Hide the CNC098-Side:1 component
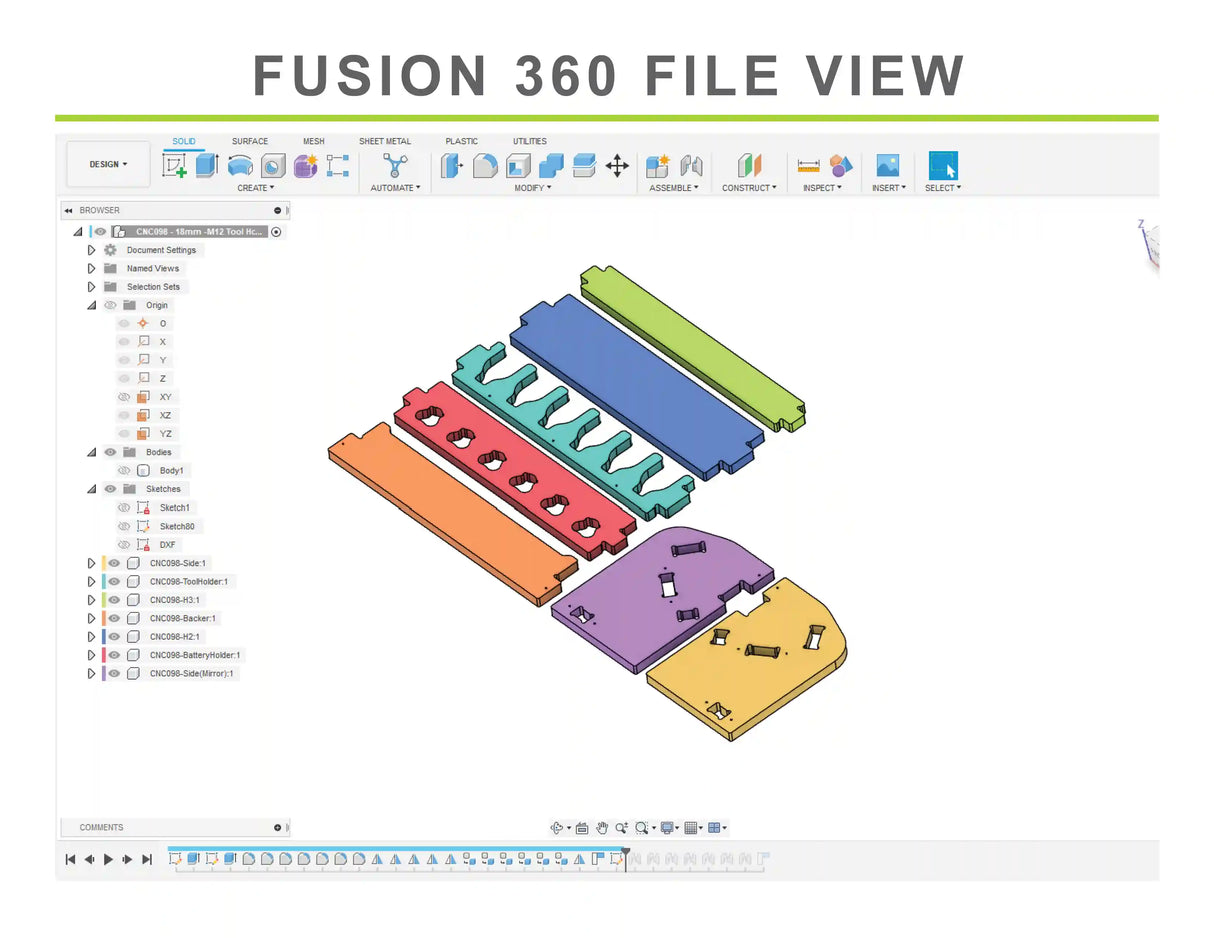This screenshot has height=938, width=1214. pos(114,563)
